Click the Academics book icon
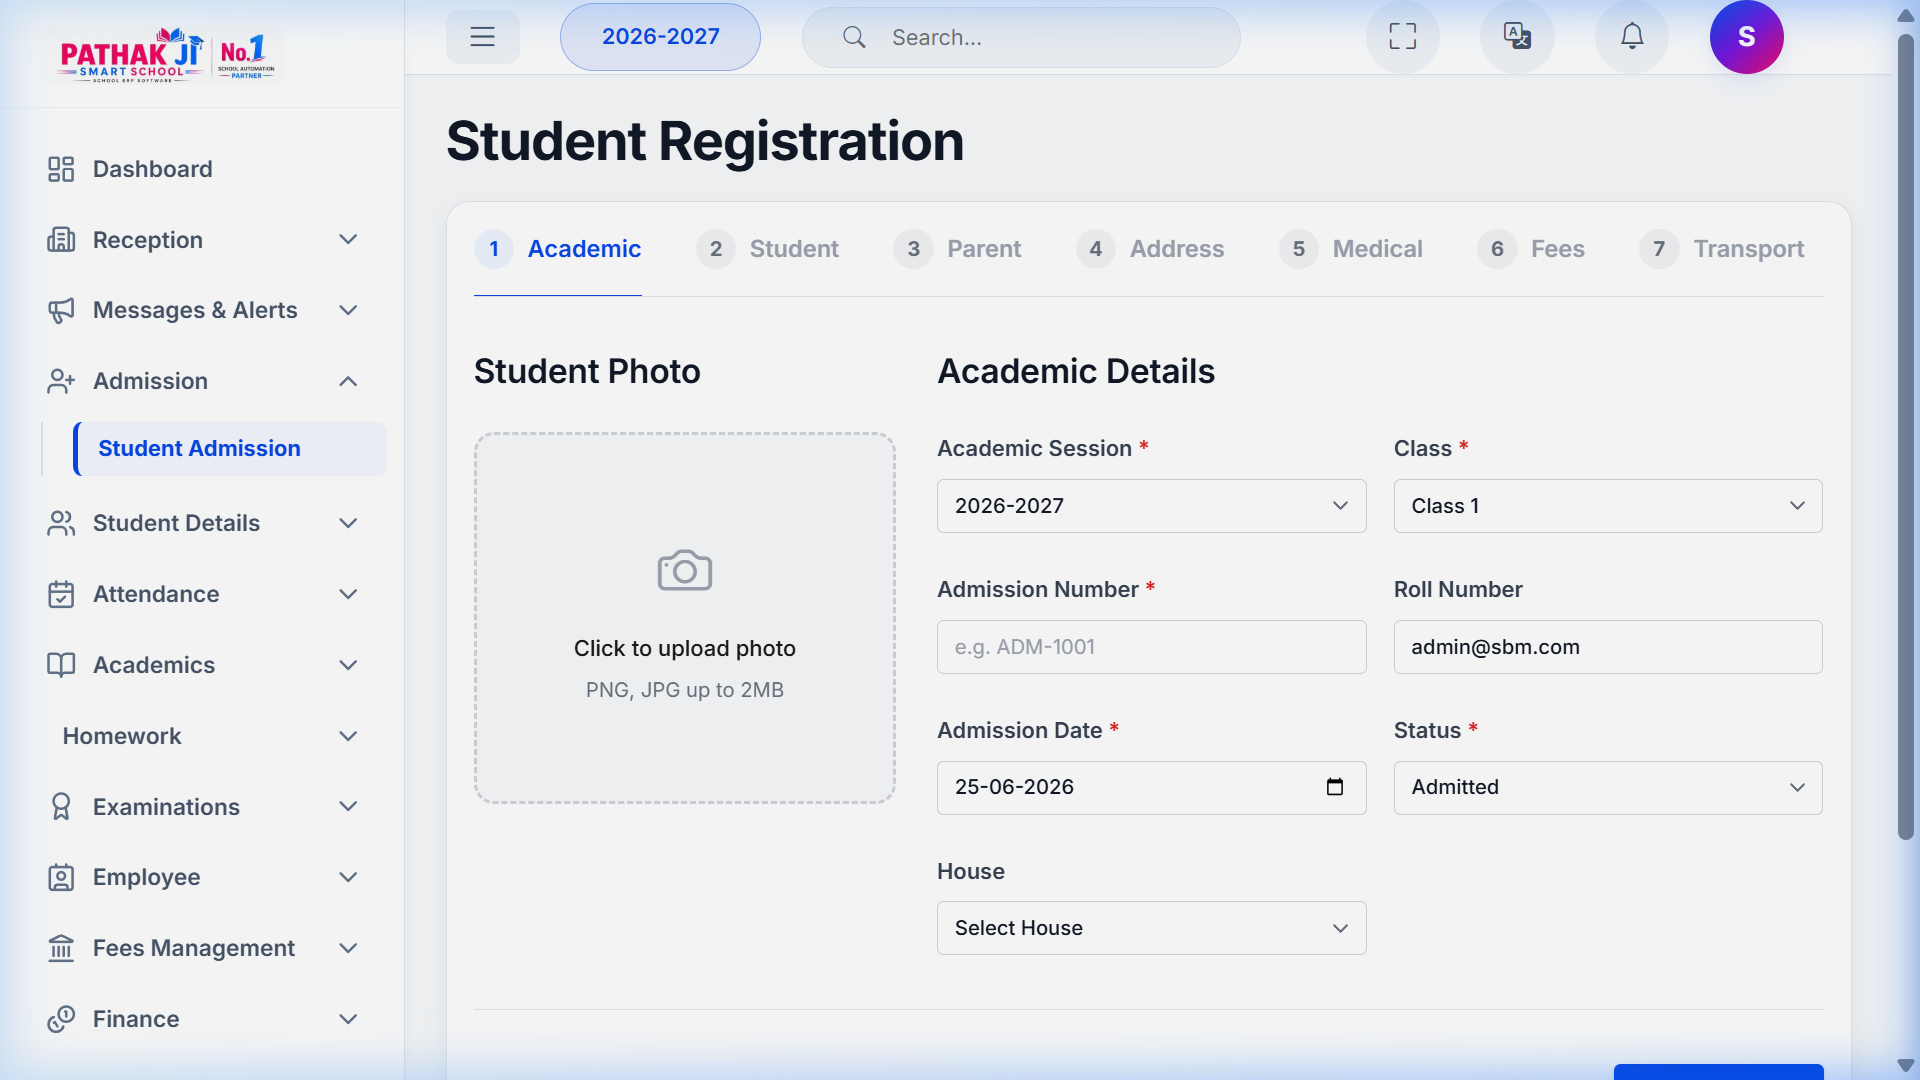This screenshot has height=1080, width=1920. (x=61, y=665)
